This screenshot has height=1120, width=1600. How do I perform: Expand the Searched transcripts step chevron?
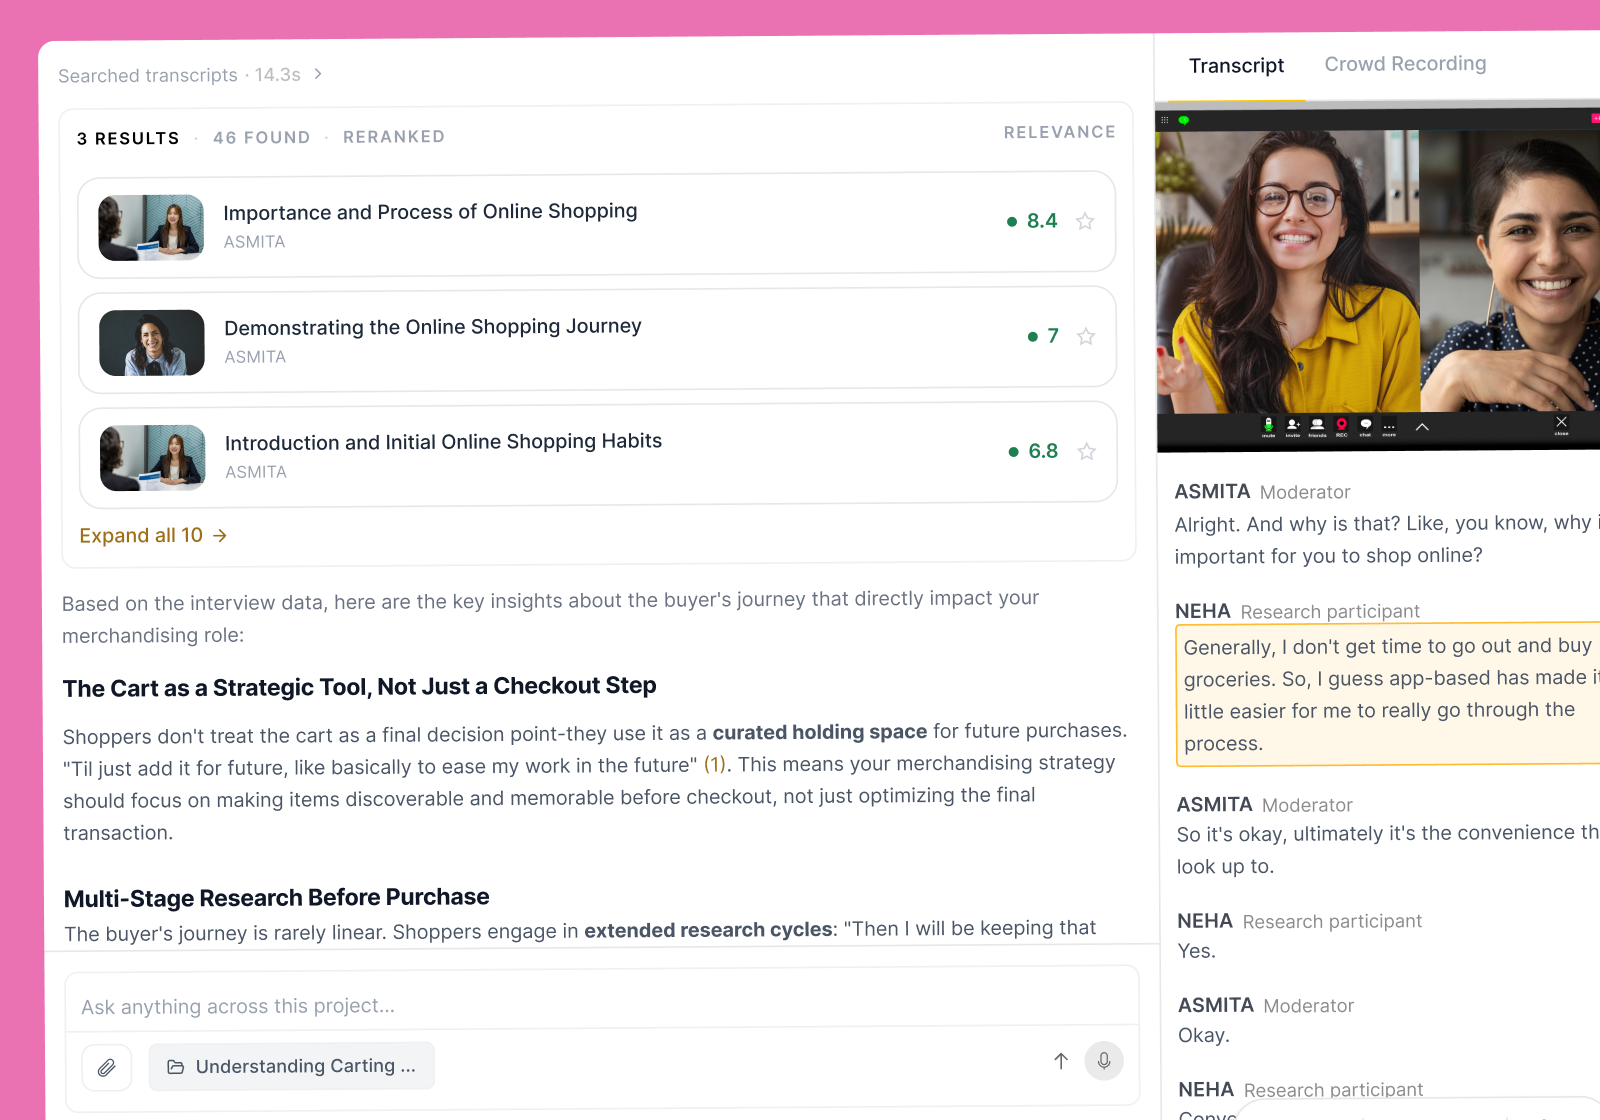pos(318,74)
